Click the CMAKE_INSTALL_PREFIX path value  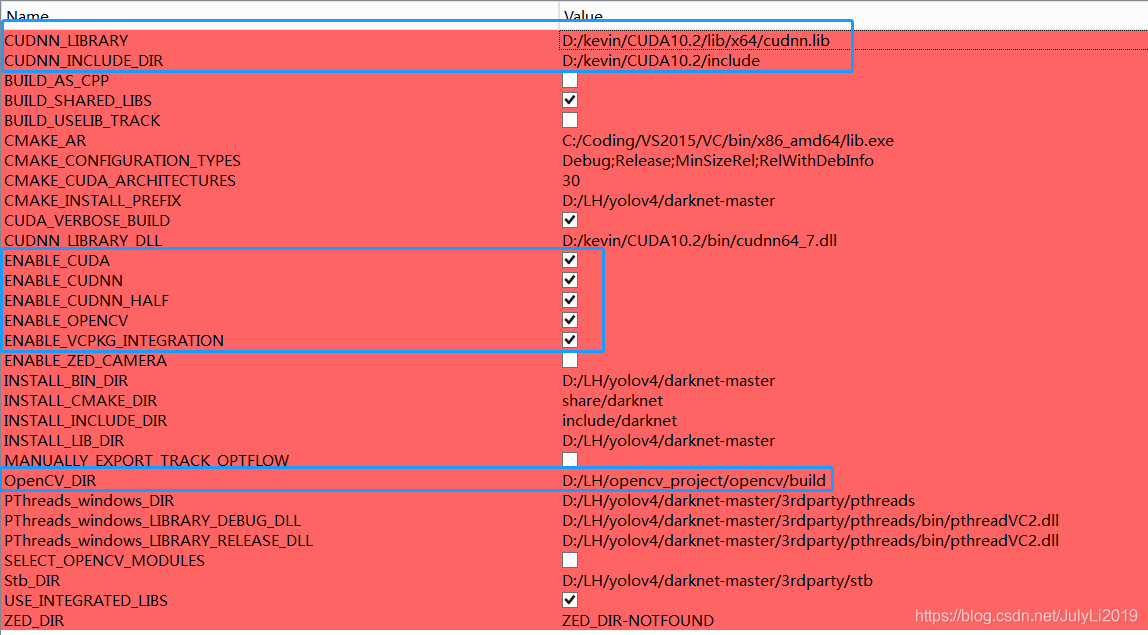click(668, 200)
